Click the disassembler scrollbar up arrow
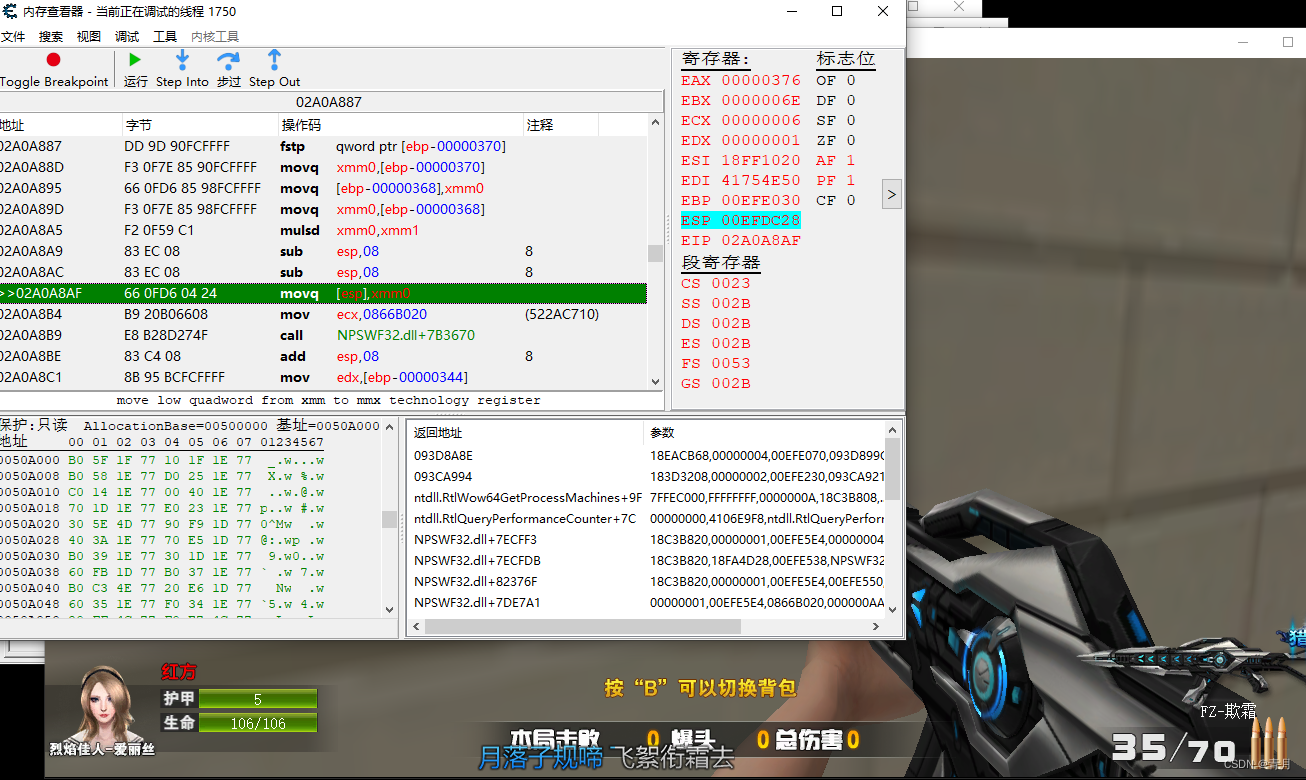The width and height of the screenshot is (1306, 780). [x=656, y=123]
